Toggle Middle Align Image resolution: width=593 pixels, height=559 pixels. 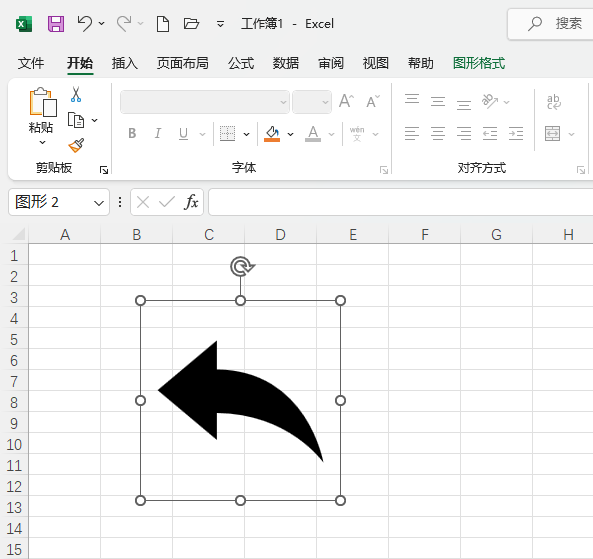[438, 101]
